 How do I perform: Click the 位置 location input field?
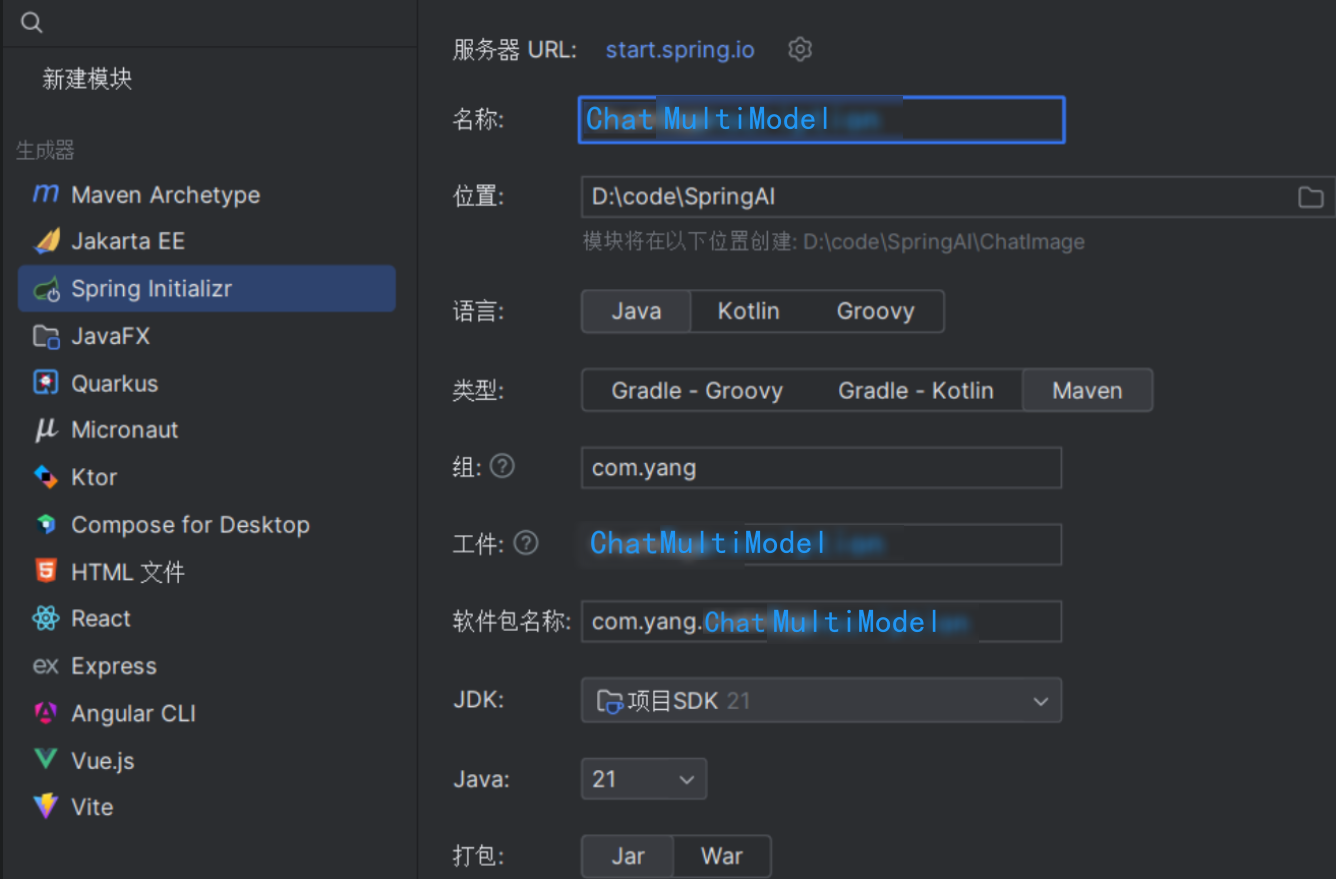tap(958, 197)
